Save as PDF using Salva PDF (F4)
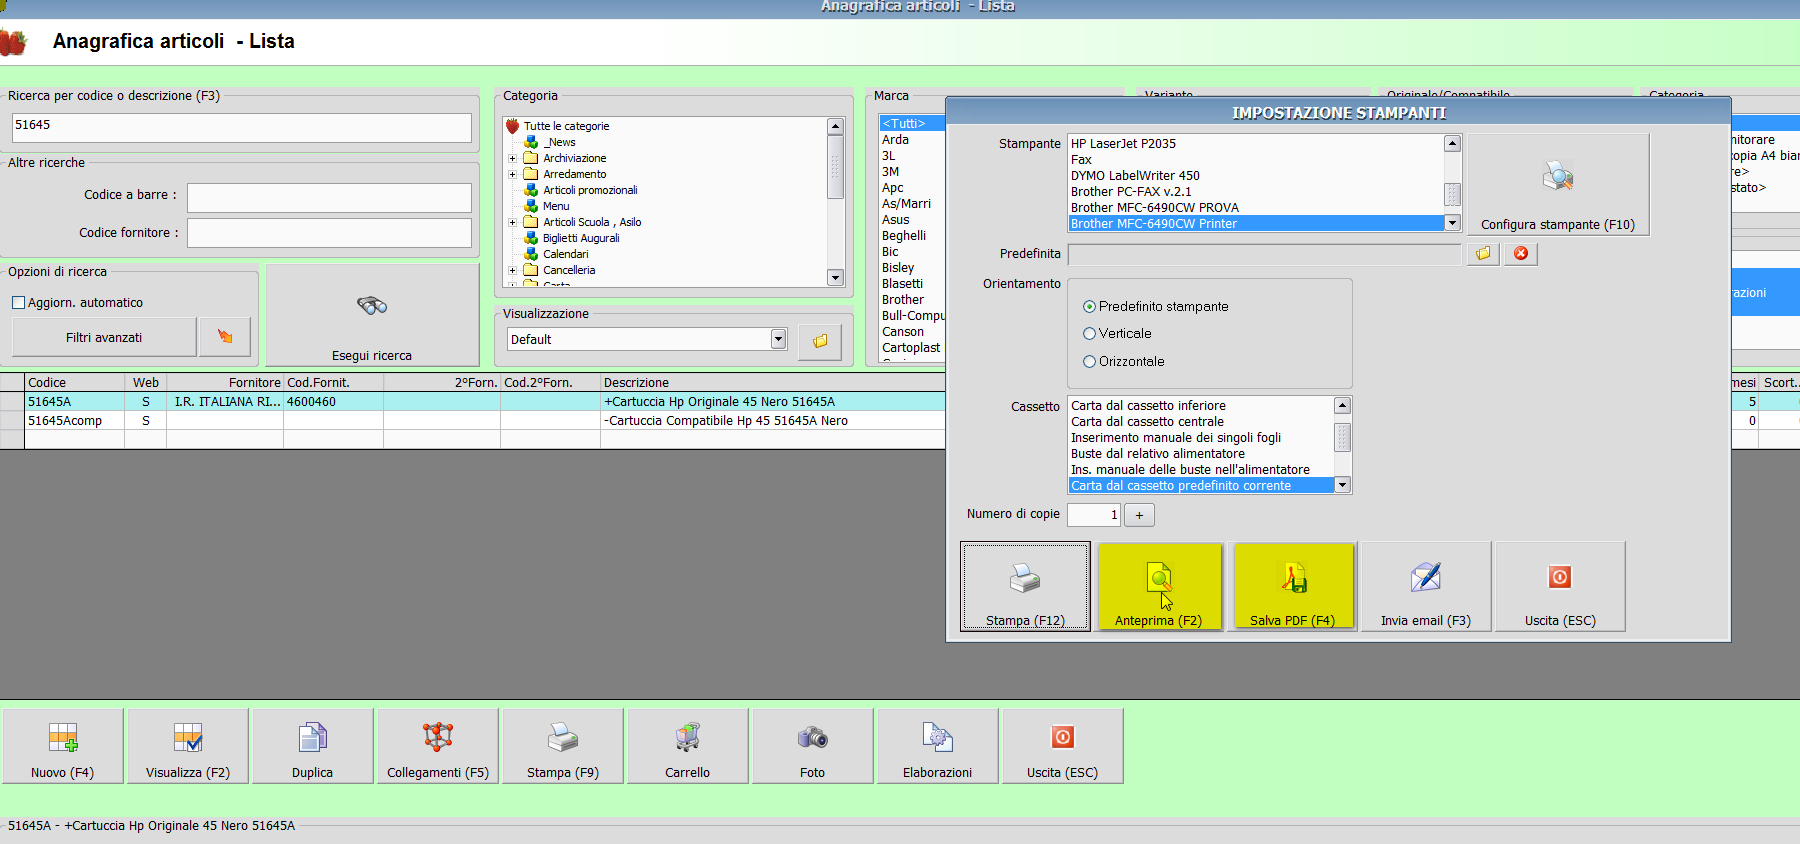1800x844 pixels. click(1293, 587)
